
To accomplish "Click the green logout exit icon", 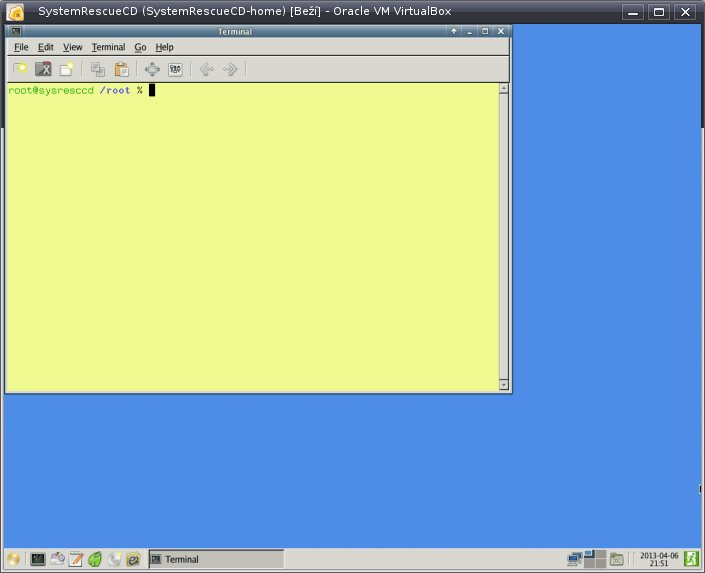I will pos(692,559).
